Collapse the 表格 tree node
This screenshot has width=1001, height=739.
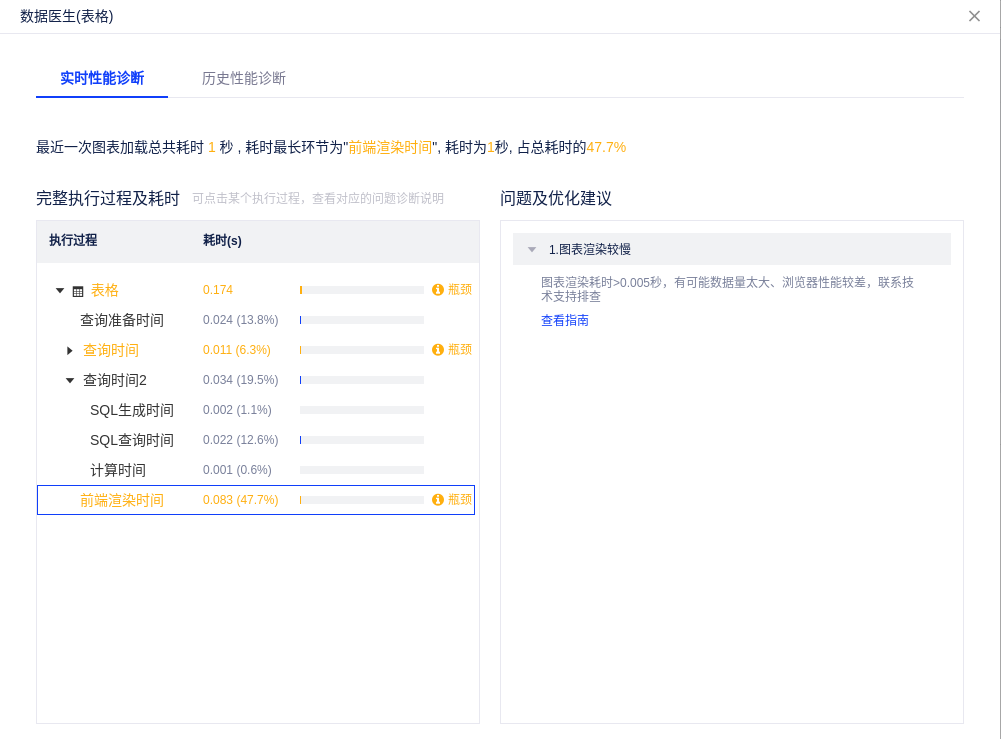[x=60, y=291]
